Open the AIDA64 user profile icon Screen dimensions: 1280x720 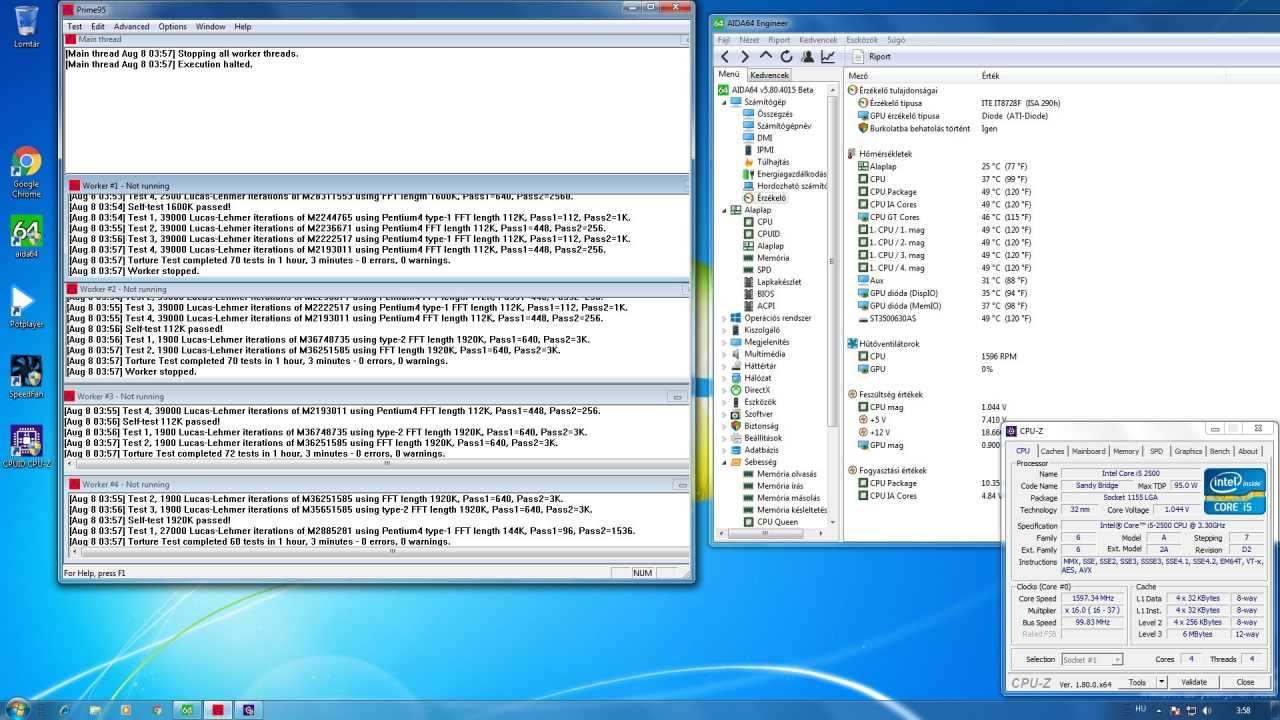[807, 57]
